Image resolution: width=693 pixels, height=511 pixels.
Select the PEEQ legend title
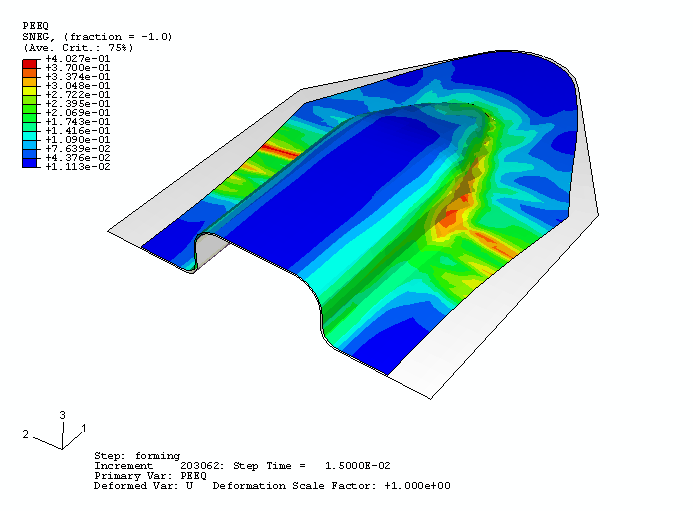tap(35, 26)
